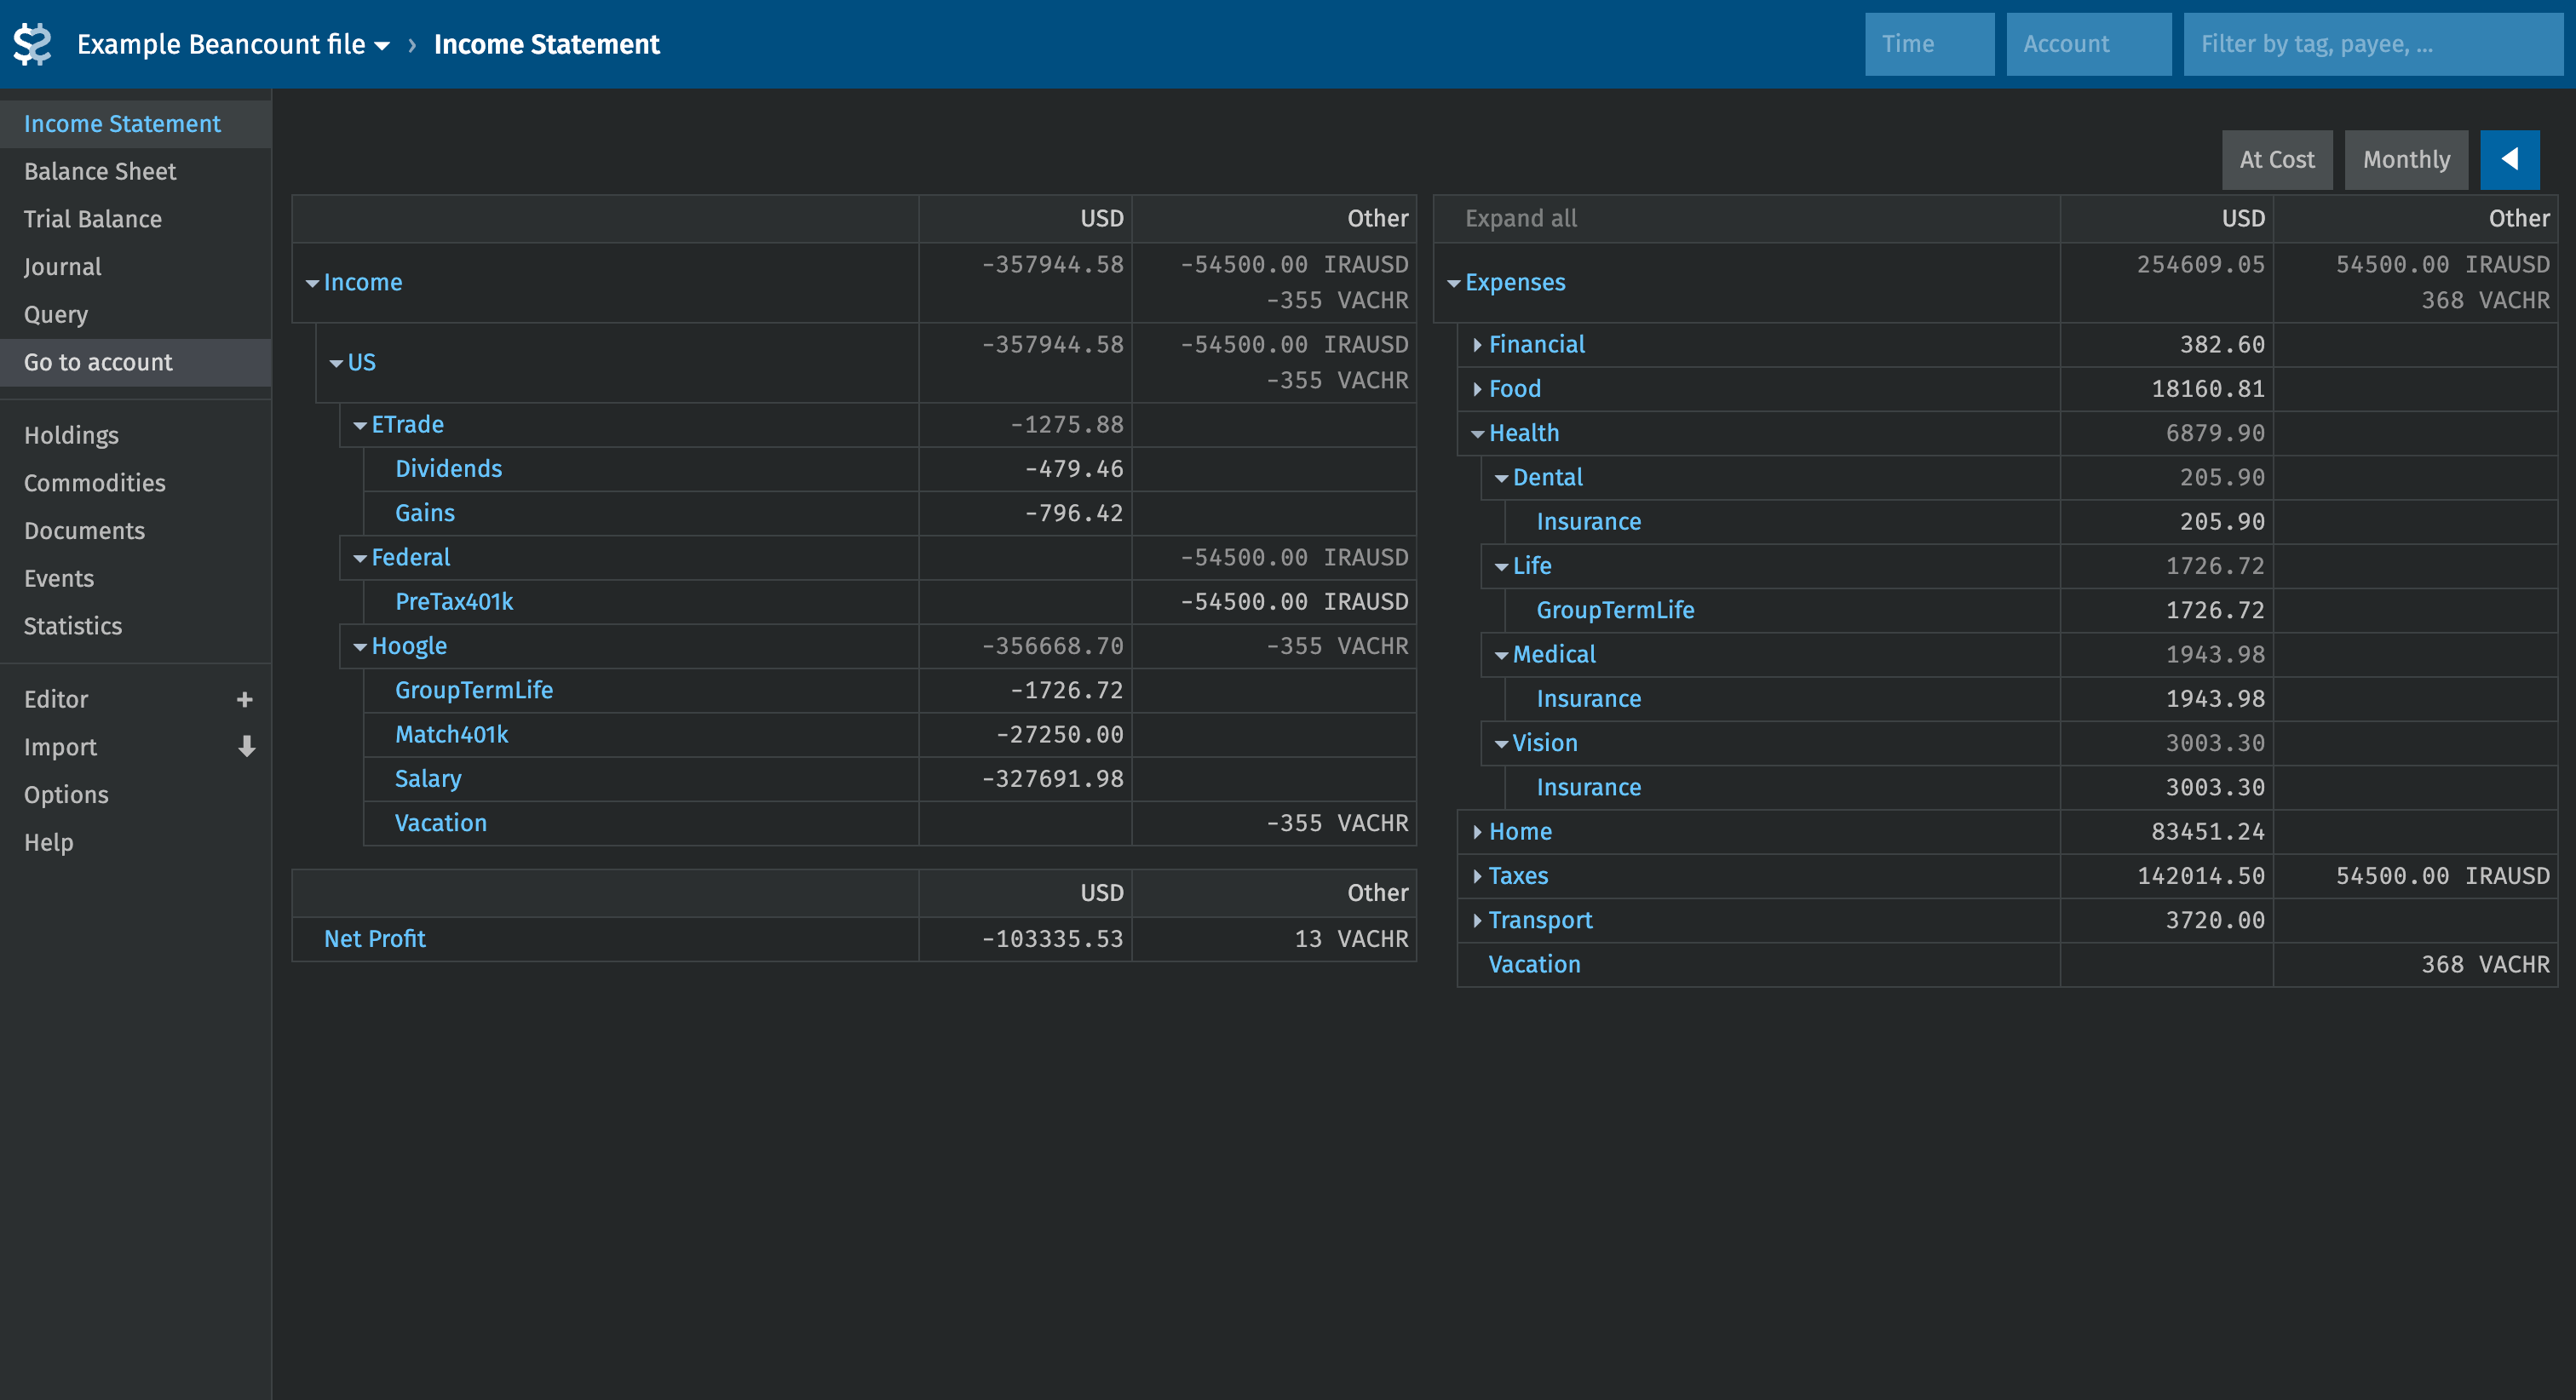This screenshot has width=2576, height=1400.
Task: Expand the Financial expenses node
Action: pyautogui.click(x=1477, y=345)
